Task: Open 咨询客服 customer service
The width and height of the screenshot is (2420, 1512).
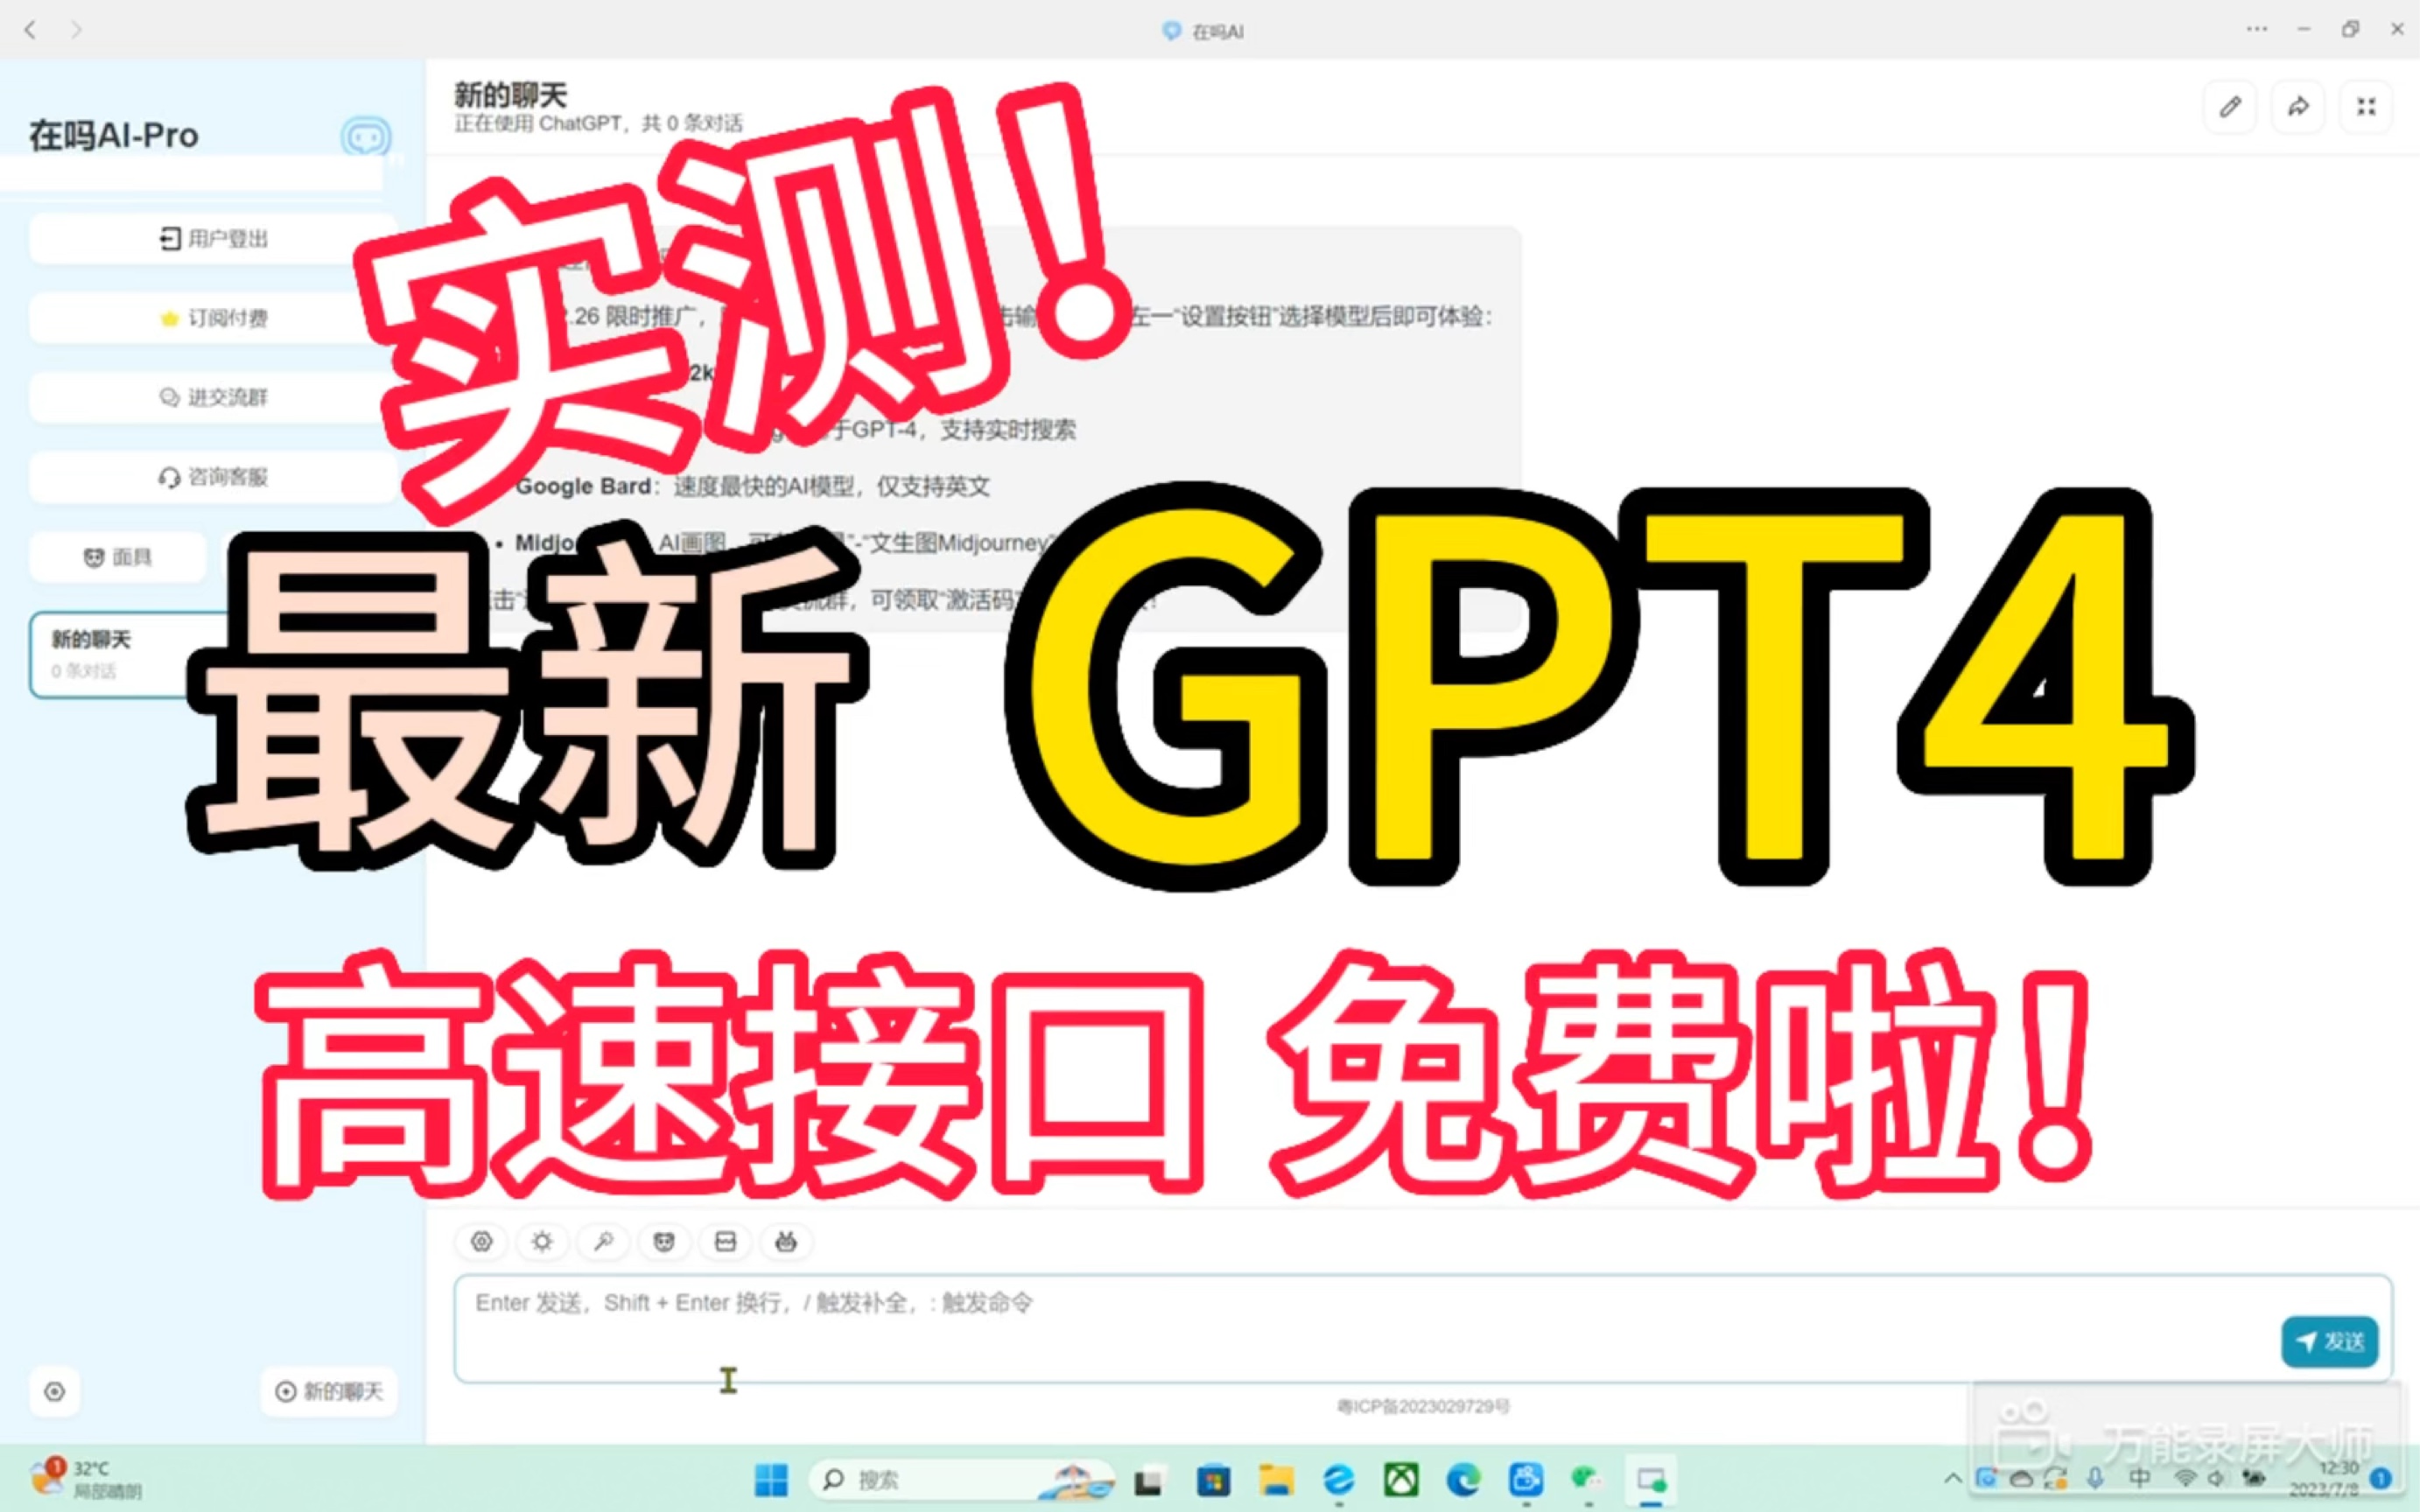Action: pos(211,477)
